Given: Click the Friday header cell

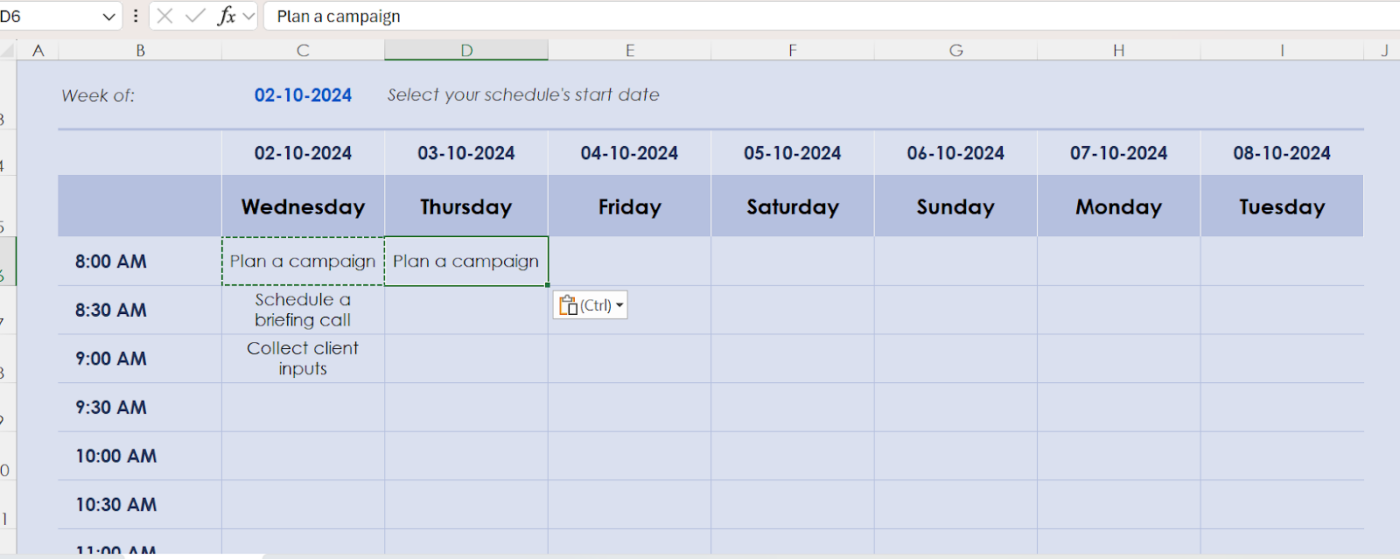Looking at the screenshot, I should pyautogui.click(x=630, y=207).
